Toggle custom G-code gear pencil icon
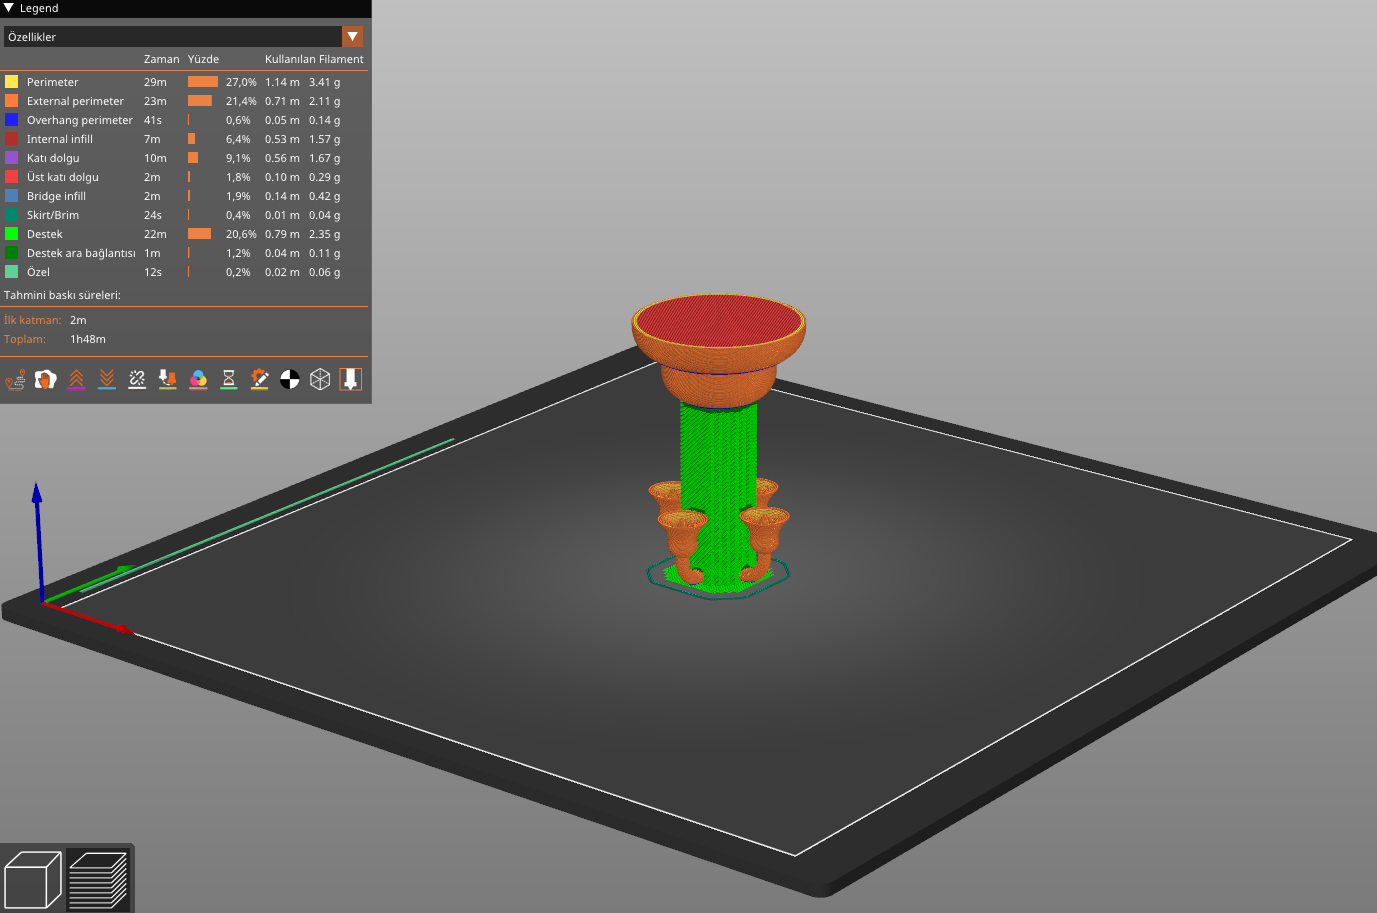This screenshot has height=913, width=1377. coord(259,380)
